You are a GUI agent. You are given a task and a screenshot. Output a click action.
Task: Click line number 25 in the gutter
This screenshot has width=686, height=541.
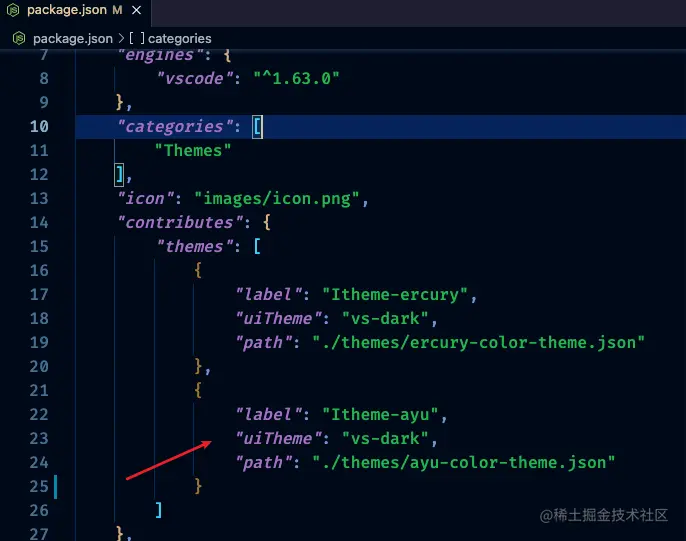(39, 486)
